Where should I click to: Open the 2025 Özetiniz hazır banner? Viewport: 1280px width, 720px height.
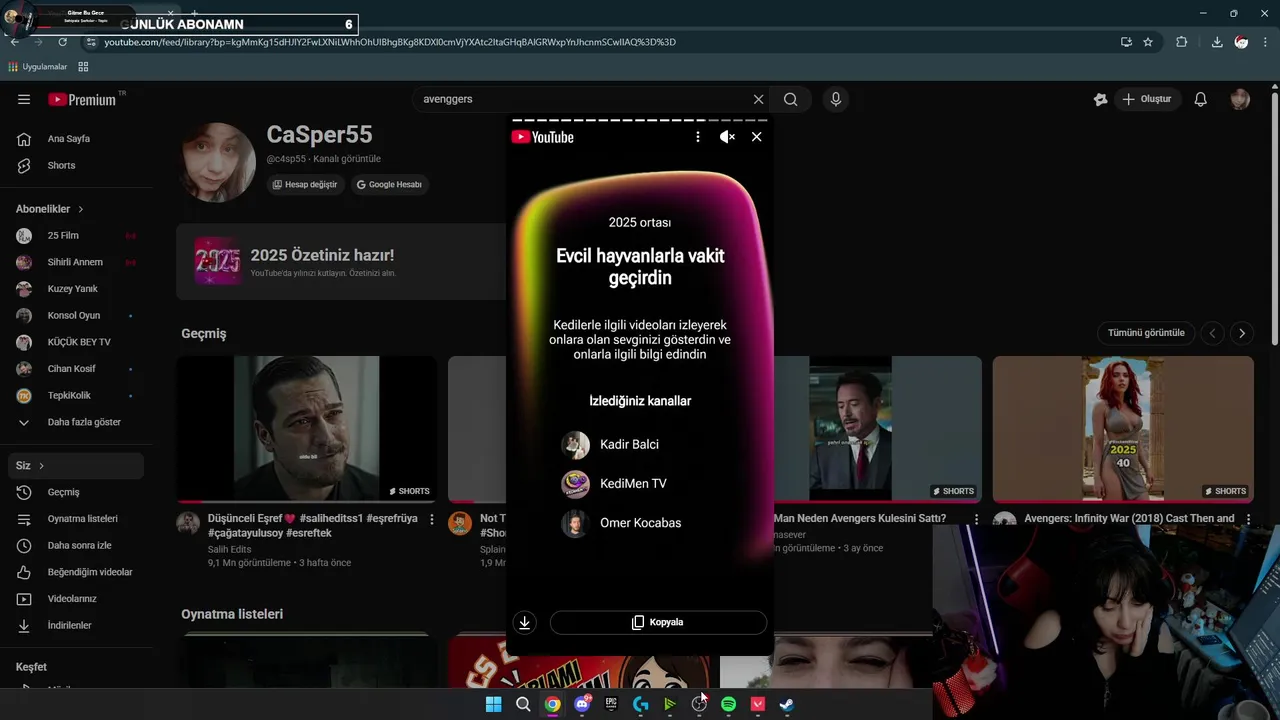(x=341, y=262)
